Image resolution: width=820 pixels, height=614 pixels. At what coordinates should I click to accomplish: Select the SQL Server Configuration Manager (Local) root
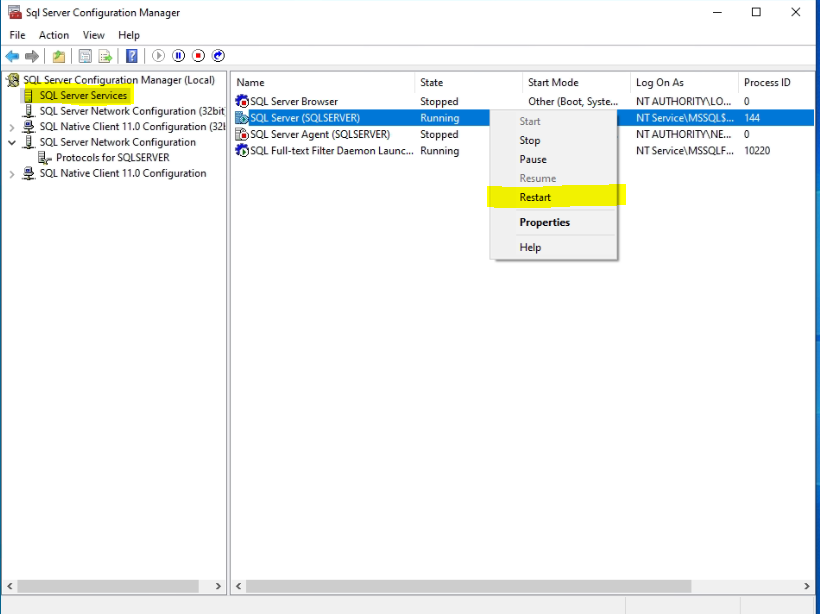119,80
